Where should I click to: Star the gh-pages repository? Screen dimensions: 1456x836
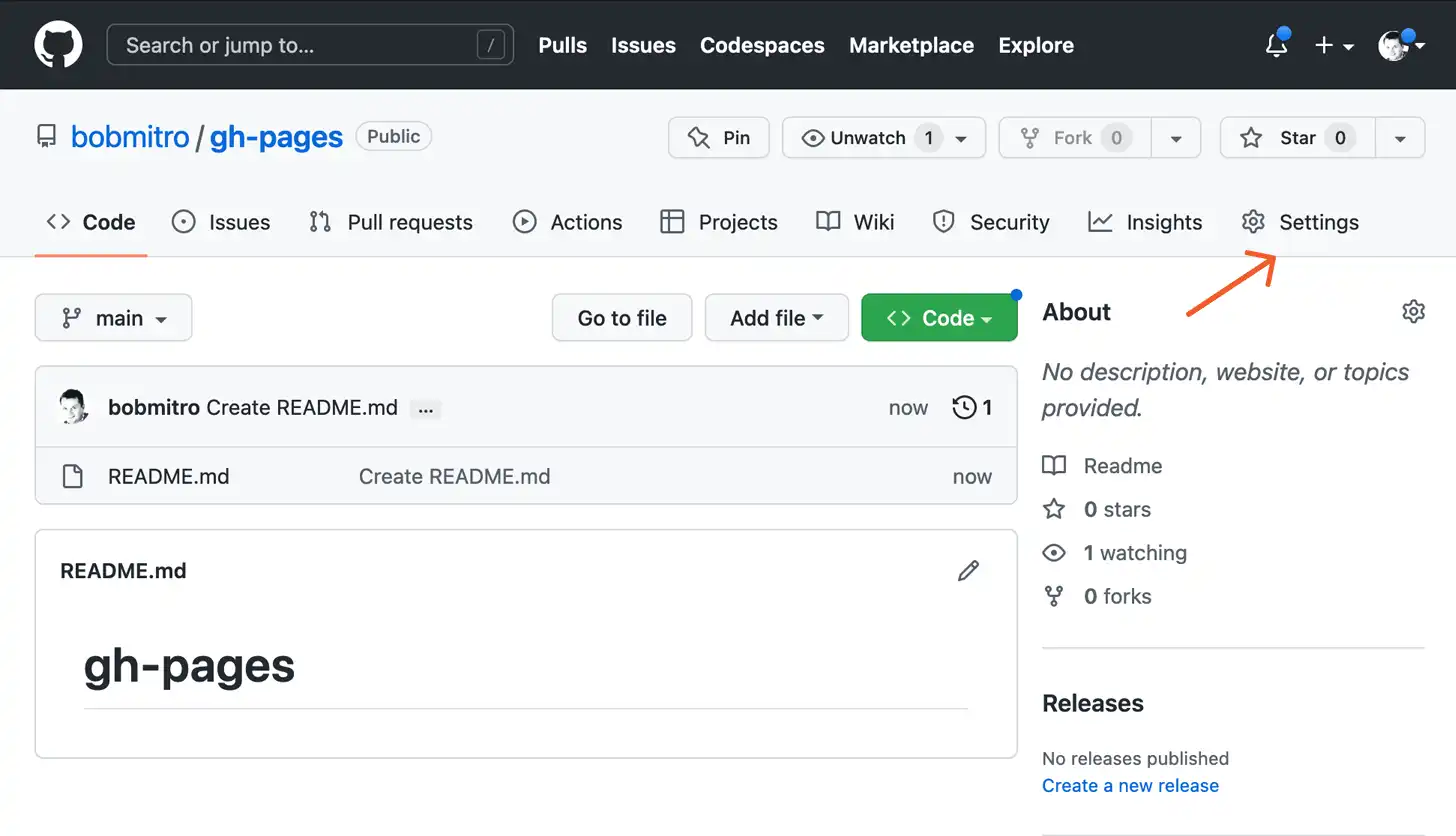tap(1298, 138)
